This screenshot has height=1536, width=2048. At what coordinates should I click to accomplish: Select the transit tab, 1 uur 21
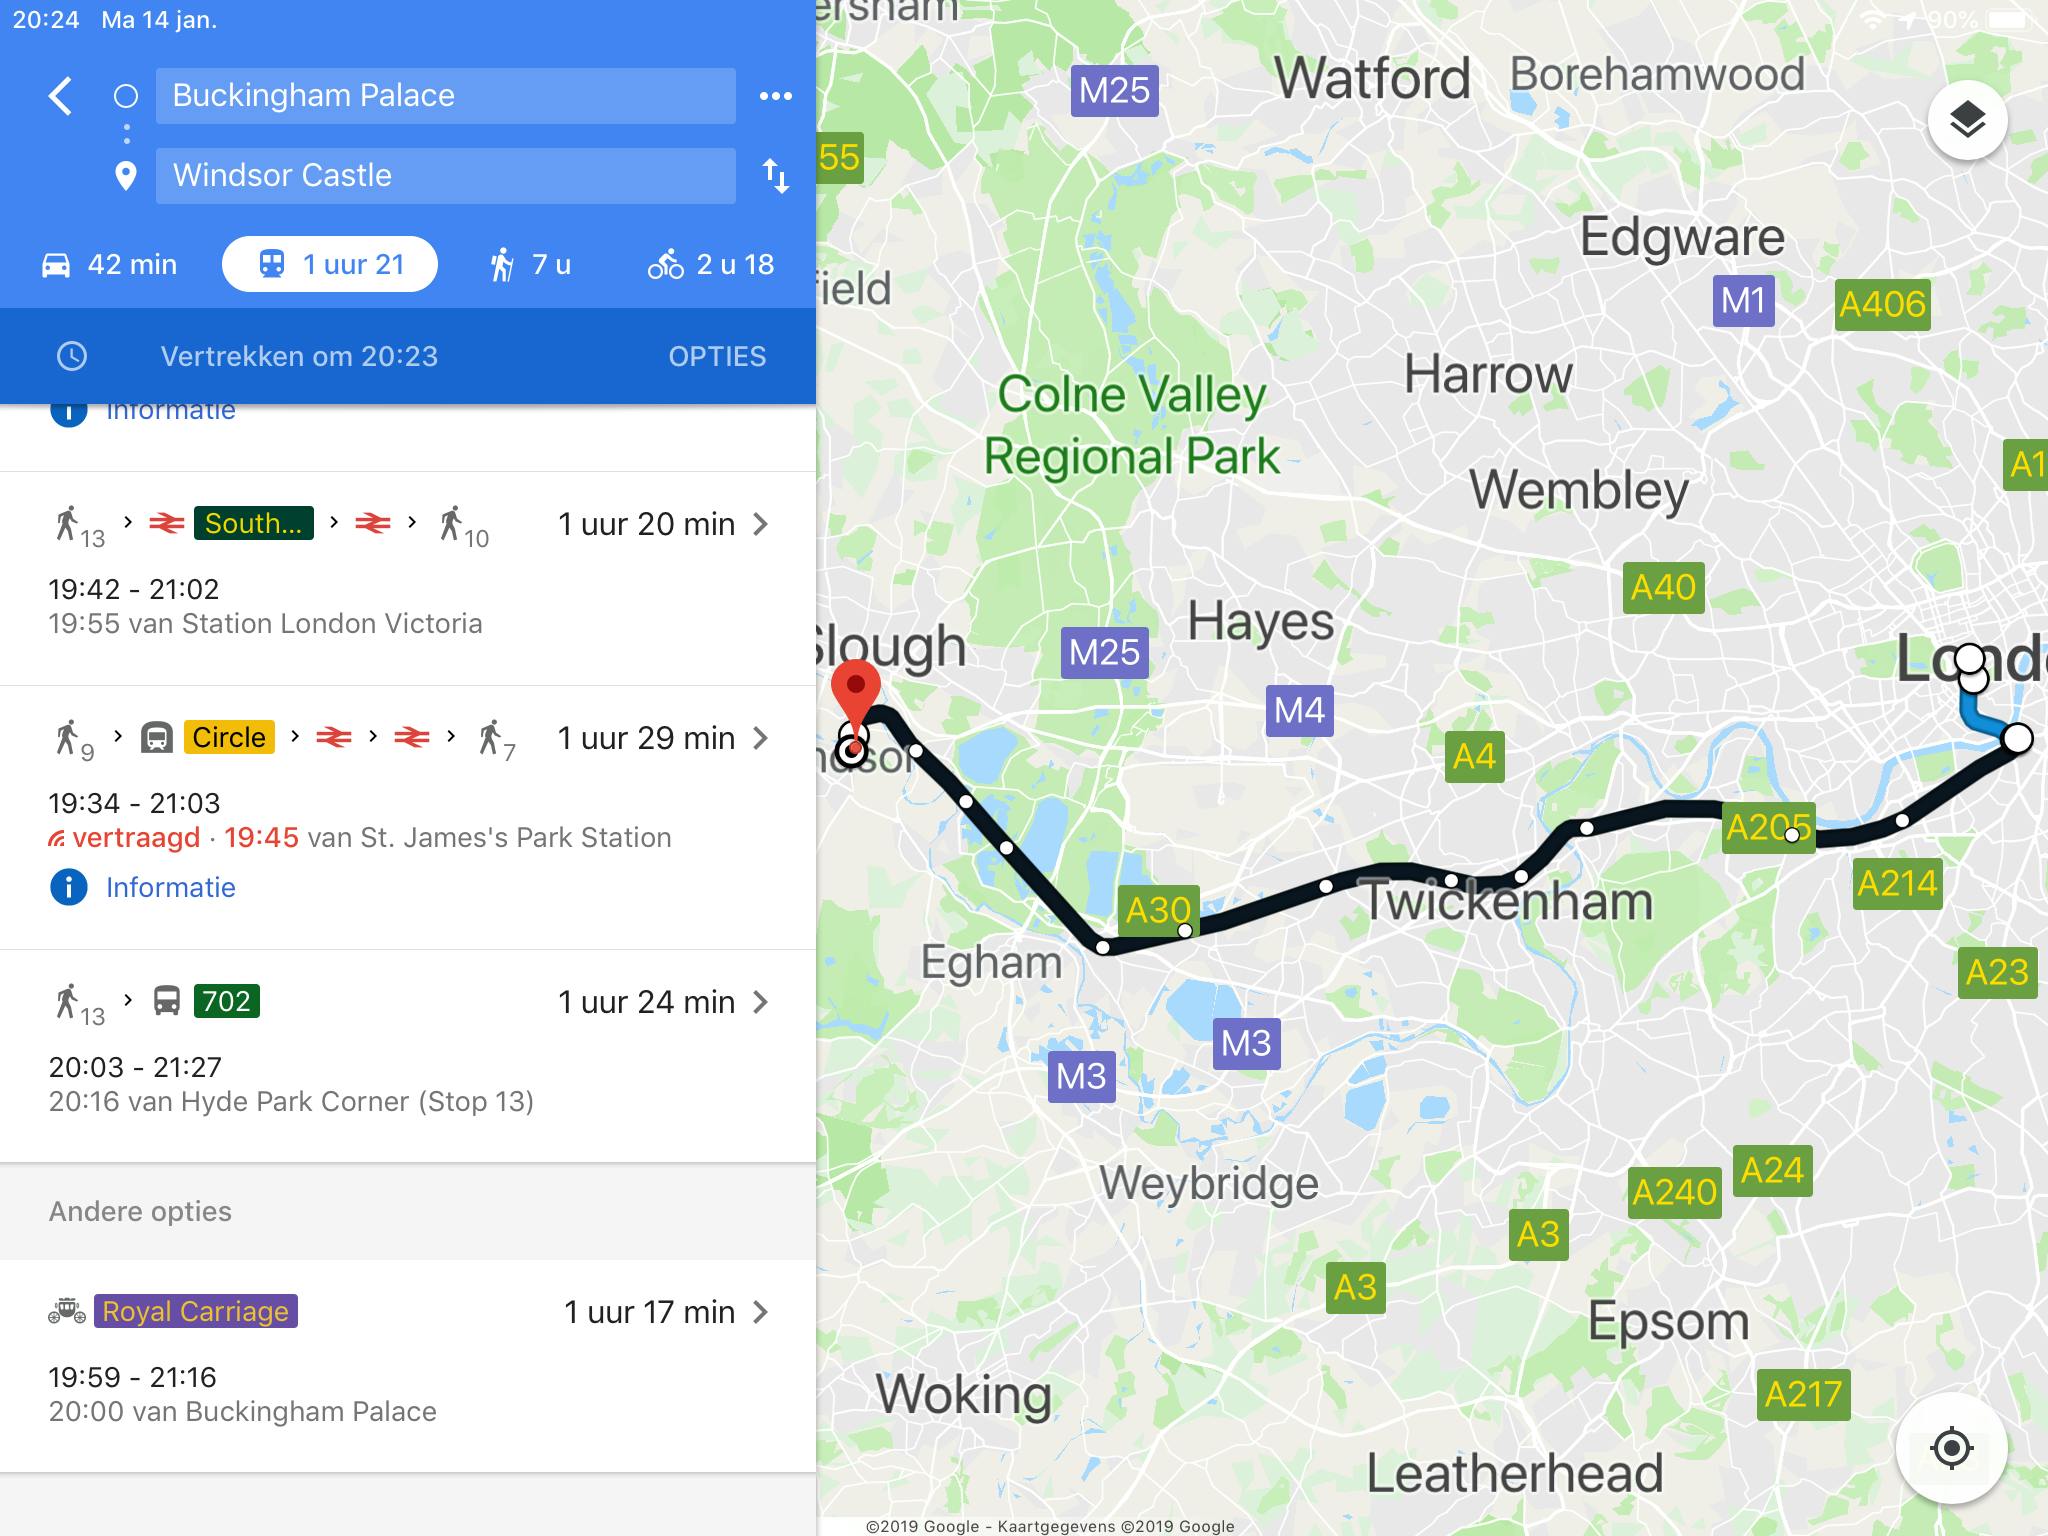point(330,265)
